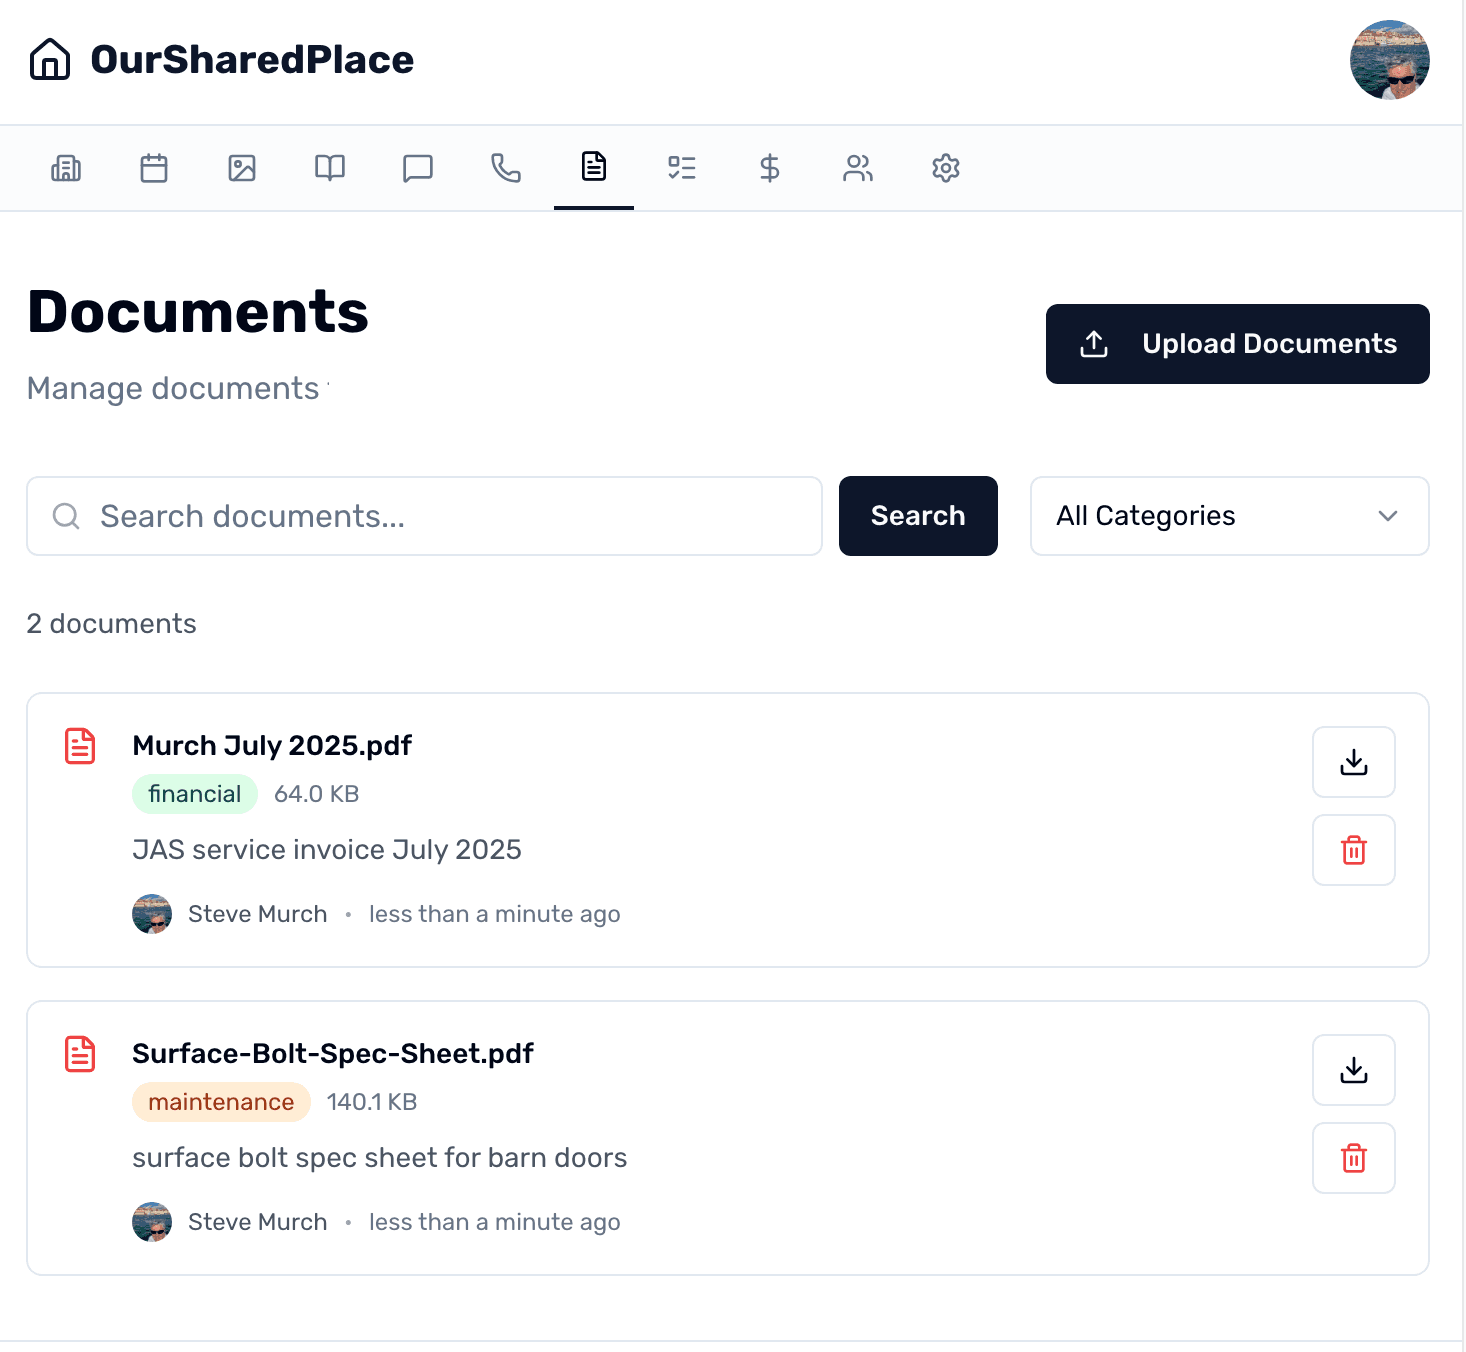Open the finances dollar section
Viewport: 1466px width, 1352px height.
click(770, 168)
